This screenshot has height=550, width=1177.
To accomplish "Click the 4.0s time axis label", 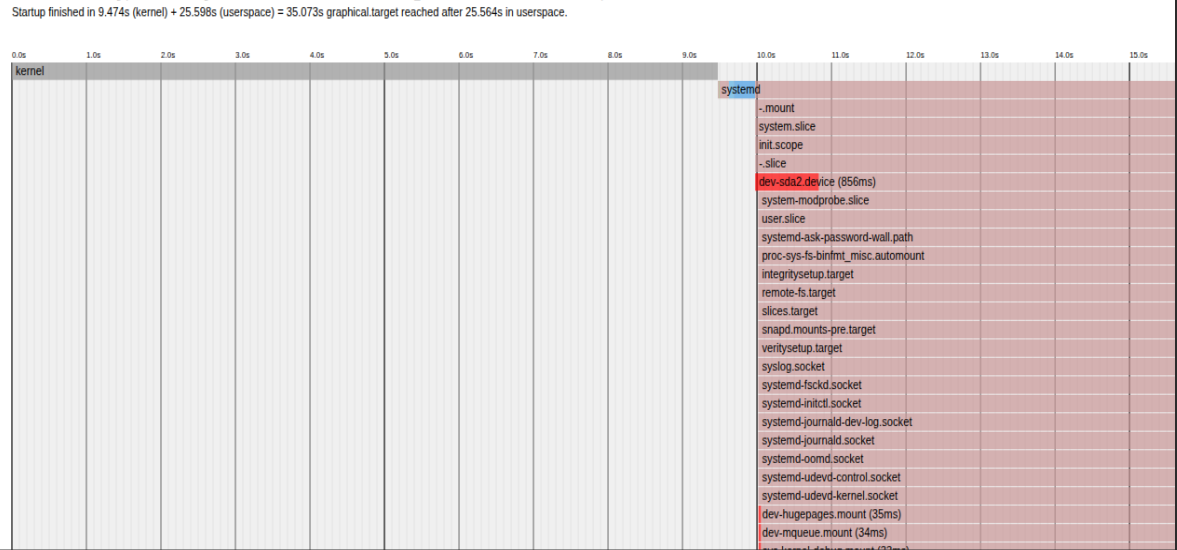I will pos(317,56).
